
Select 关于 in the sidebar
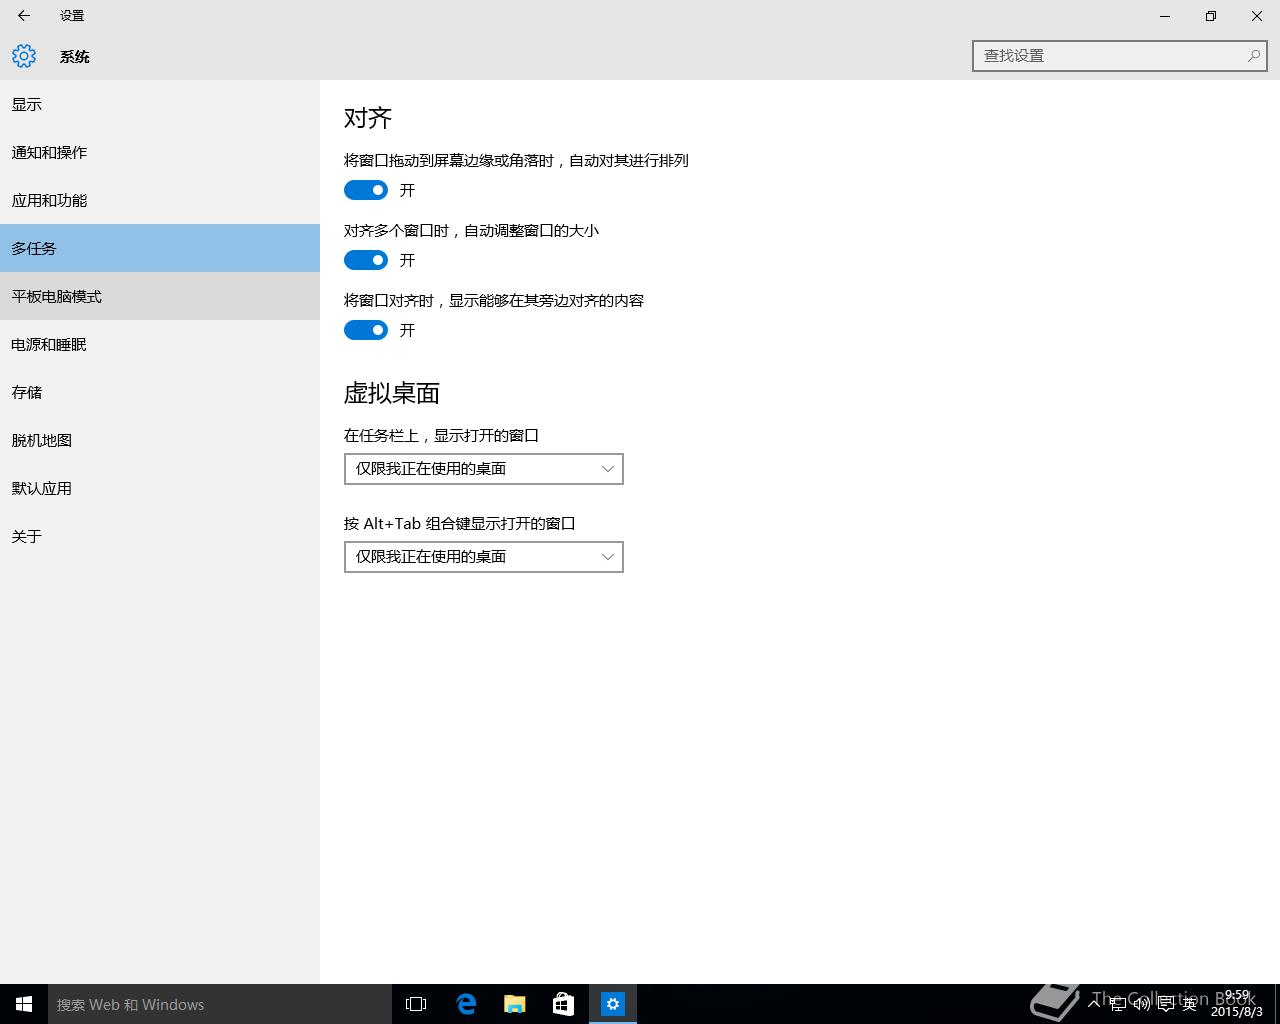(x=160, y=536)
